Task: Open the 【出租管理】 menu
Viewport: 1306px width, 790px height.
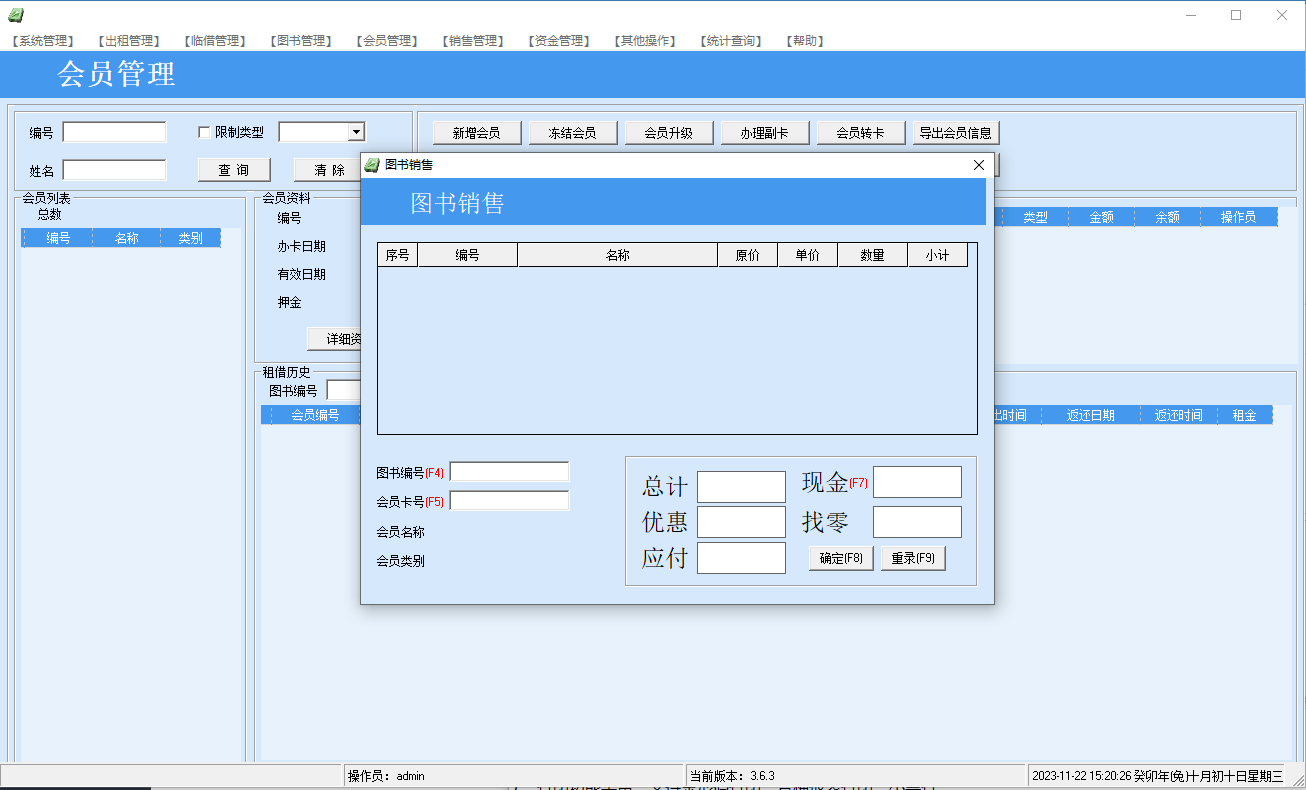Action: pyautogui.click(x=128, y=41)
